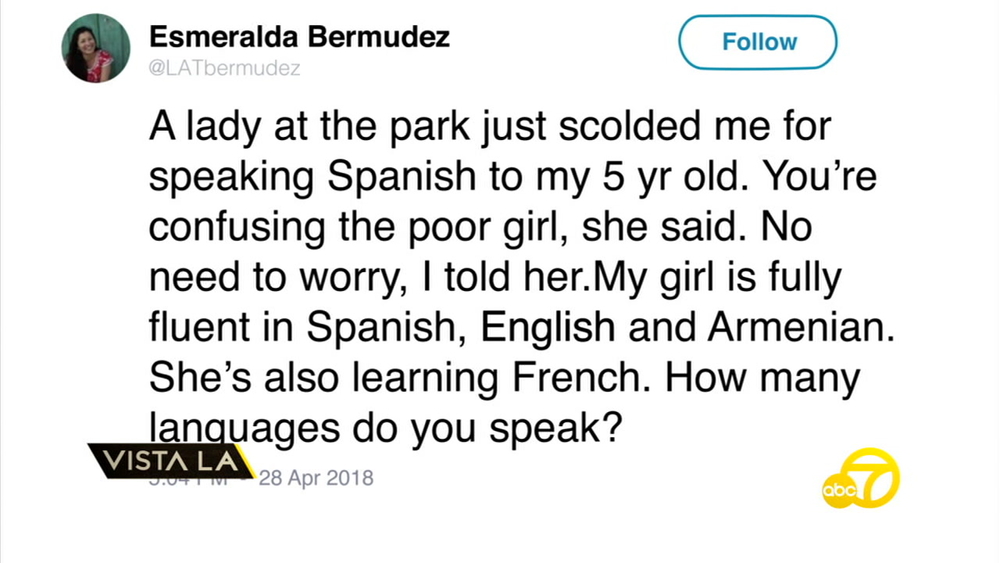The image size is (1000, 563).
Task: Open the @LATbermudez handle link
Action: click(224, 68)
